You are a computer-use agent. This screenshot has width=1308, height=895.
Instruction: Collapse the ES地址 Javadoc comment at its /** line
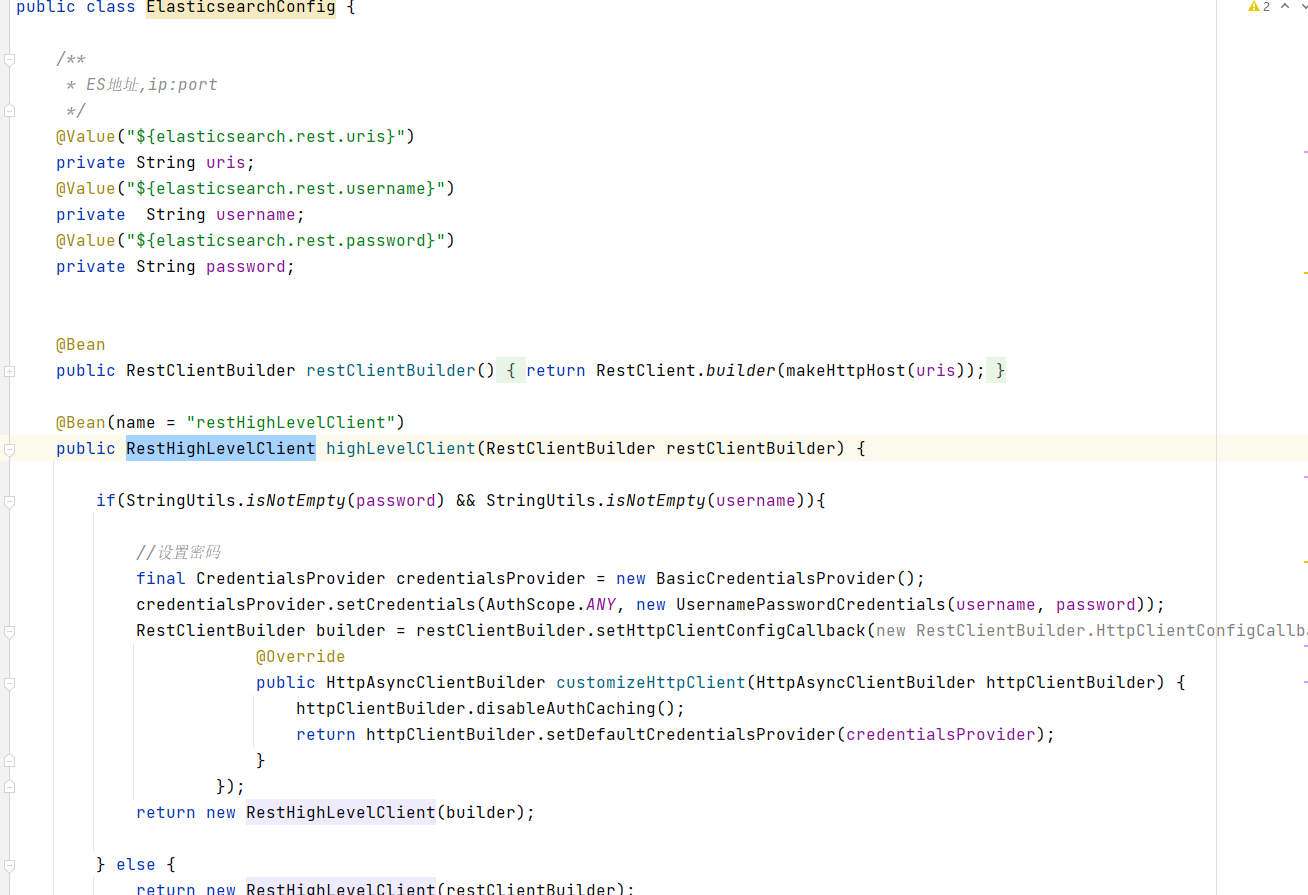[x=9, y=60]
